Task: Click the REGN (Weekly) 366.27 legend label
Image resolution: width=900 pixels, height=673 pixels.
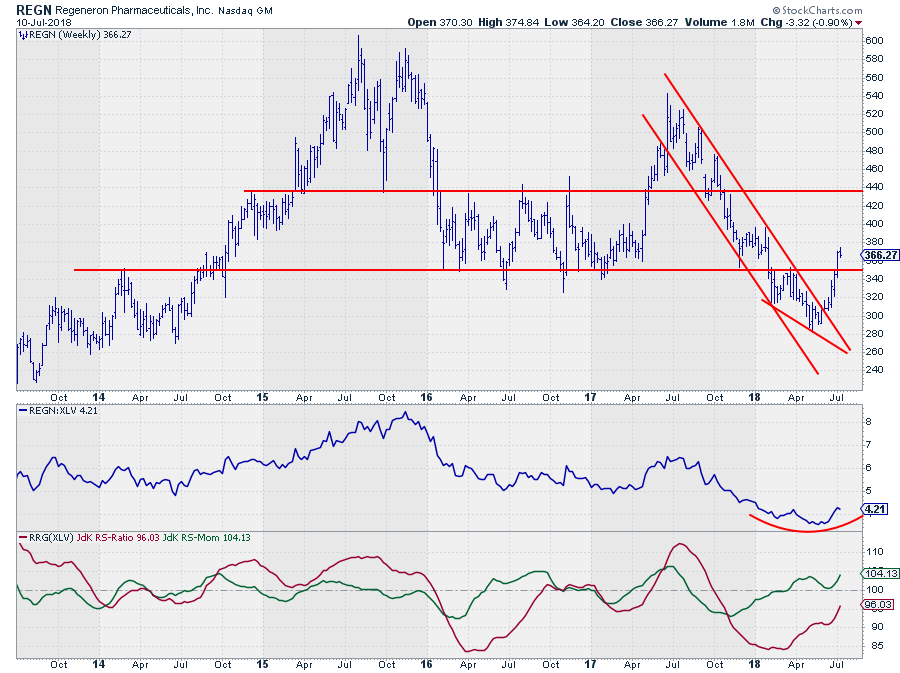Action: [x=80, y=35]
